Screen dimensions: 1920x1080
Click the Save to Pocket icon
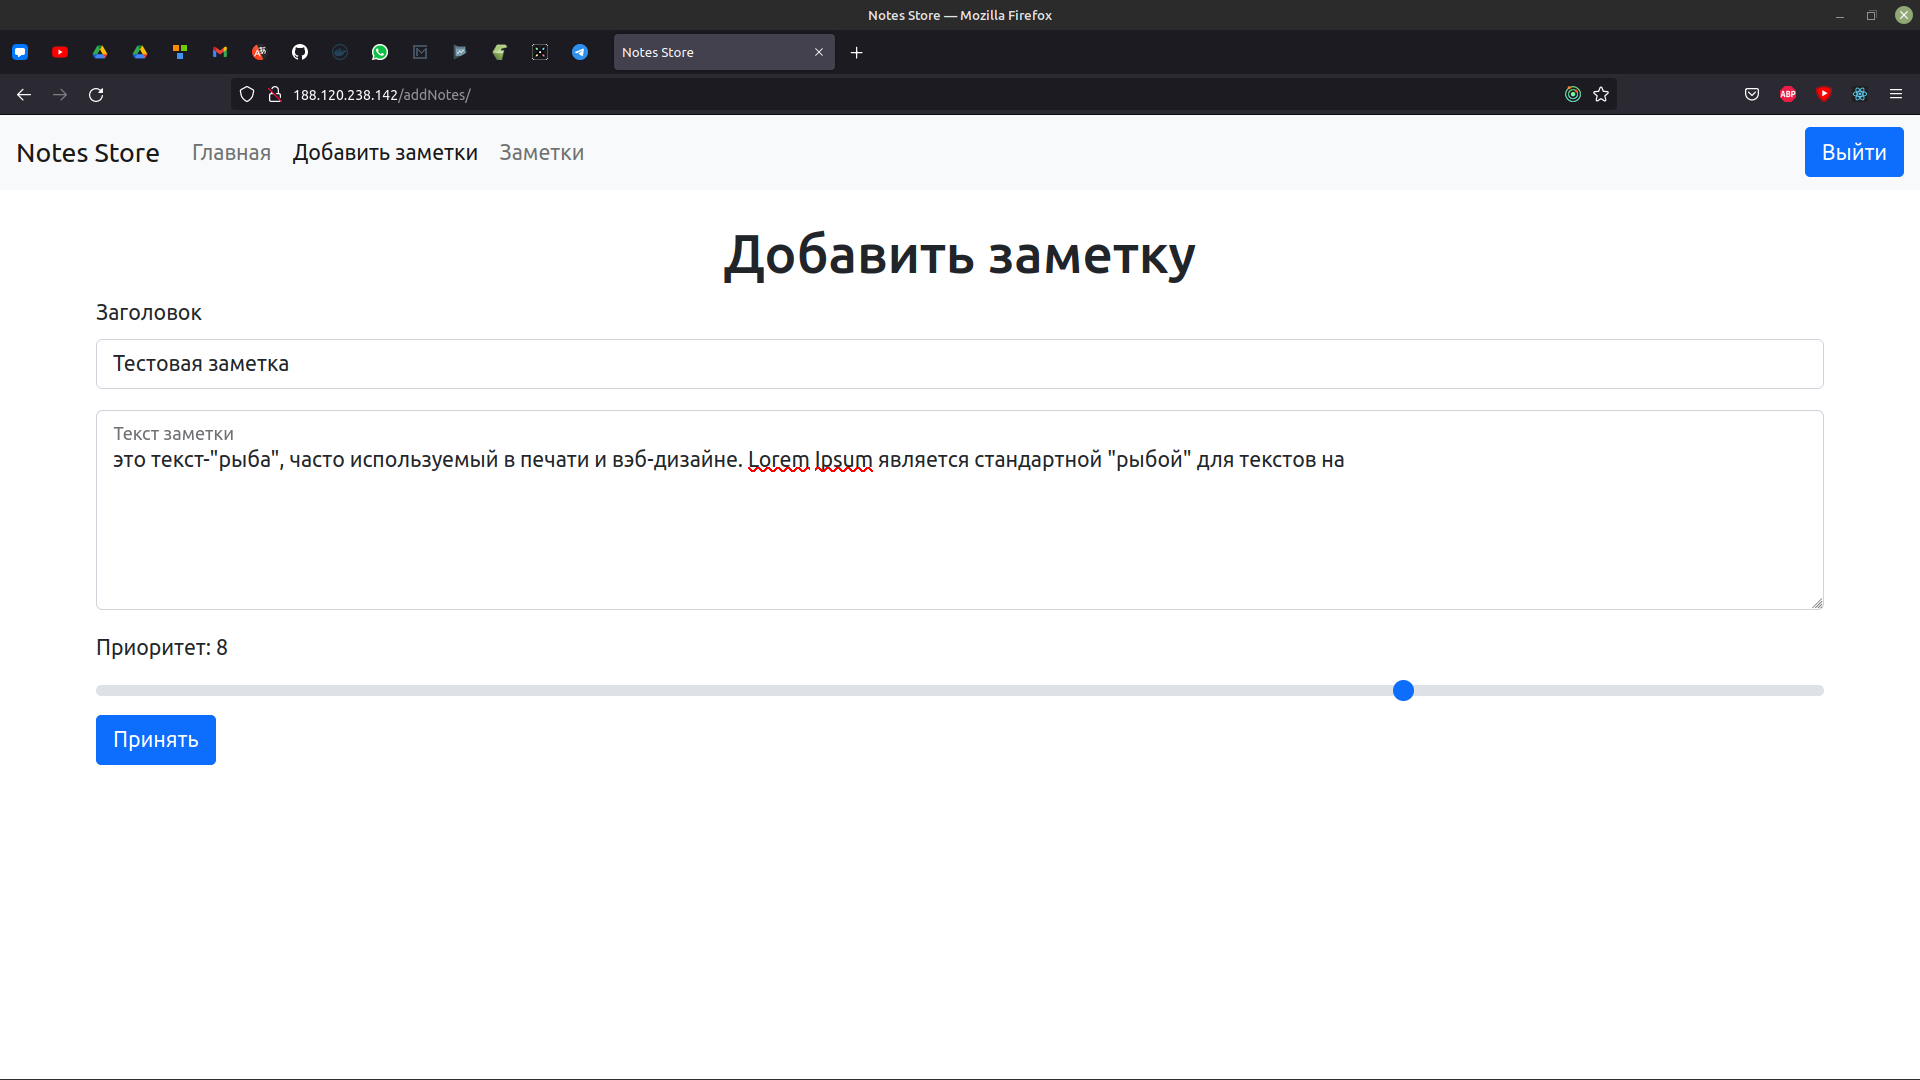tap(1752, 94)
